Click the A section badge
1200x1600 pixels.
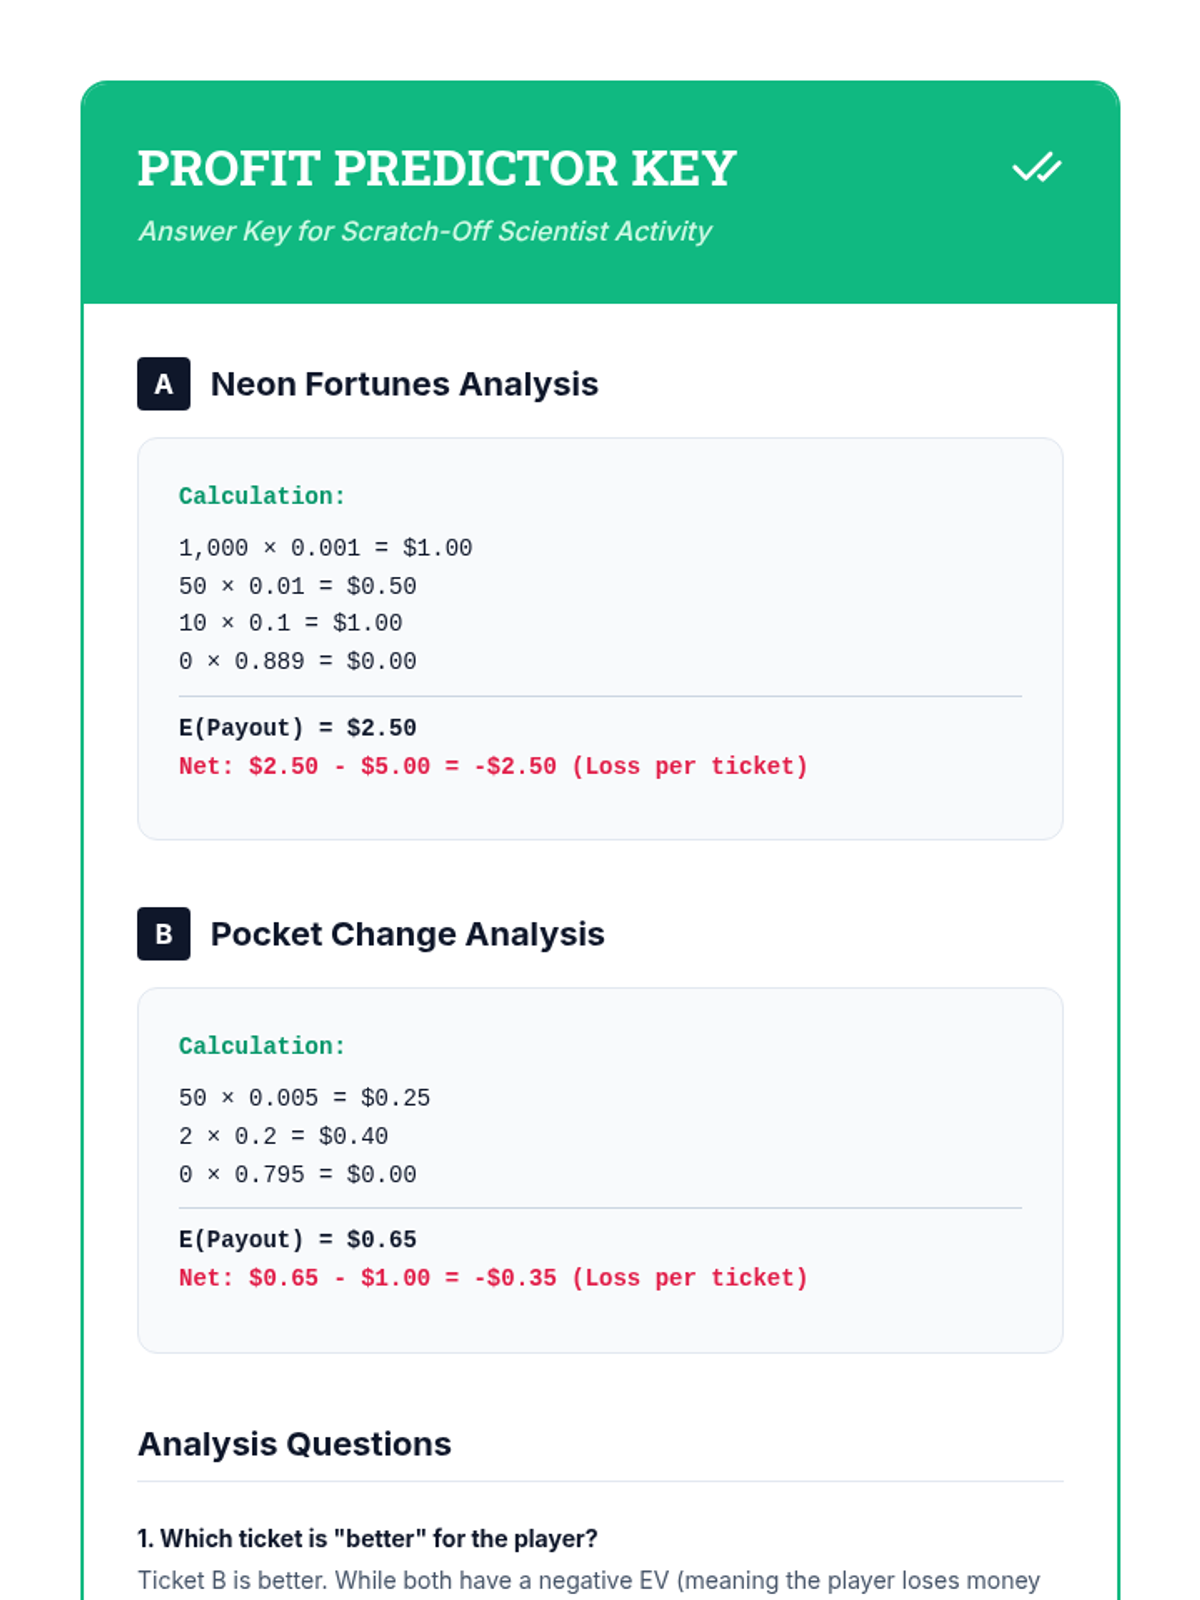coord(164,384)
